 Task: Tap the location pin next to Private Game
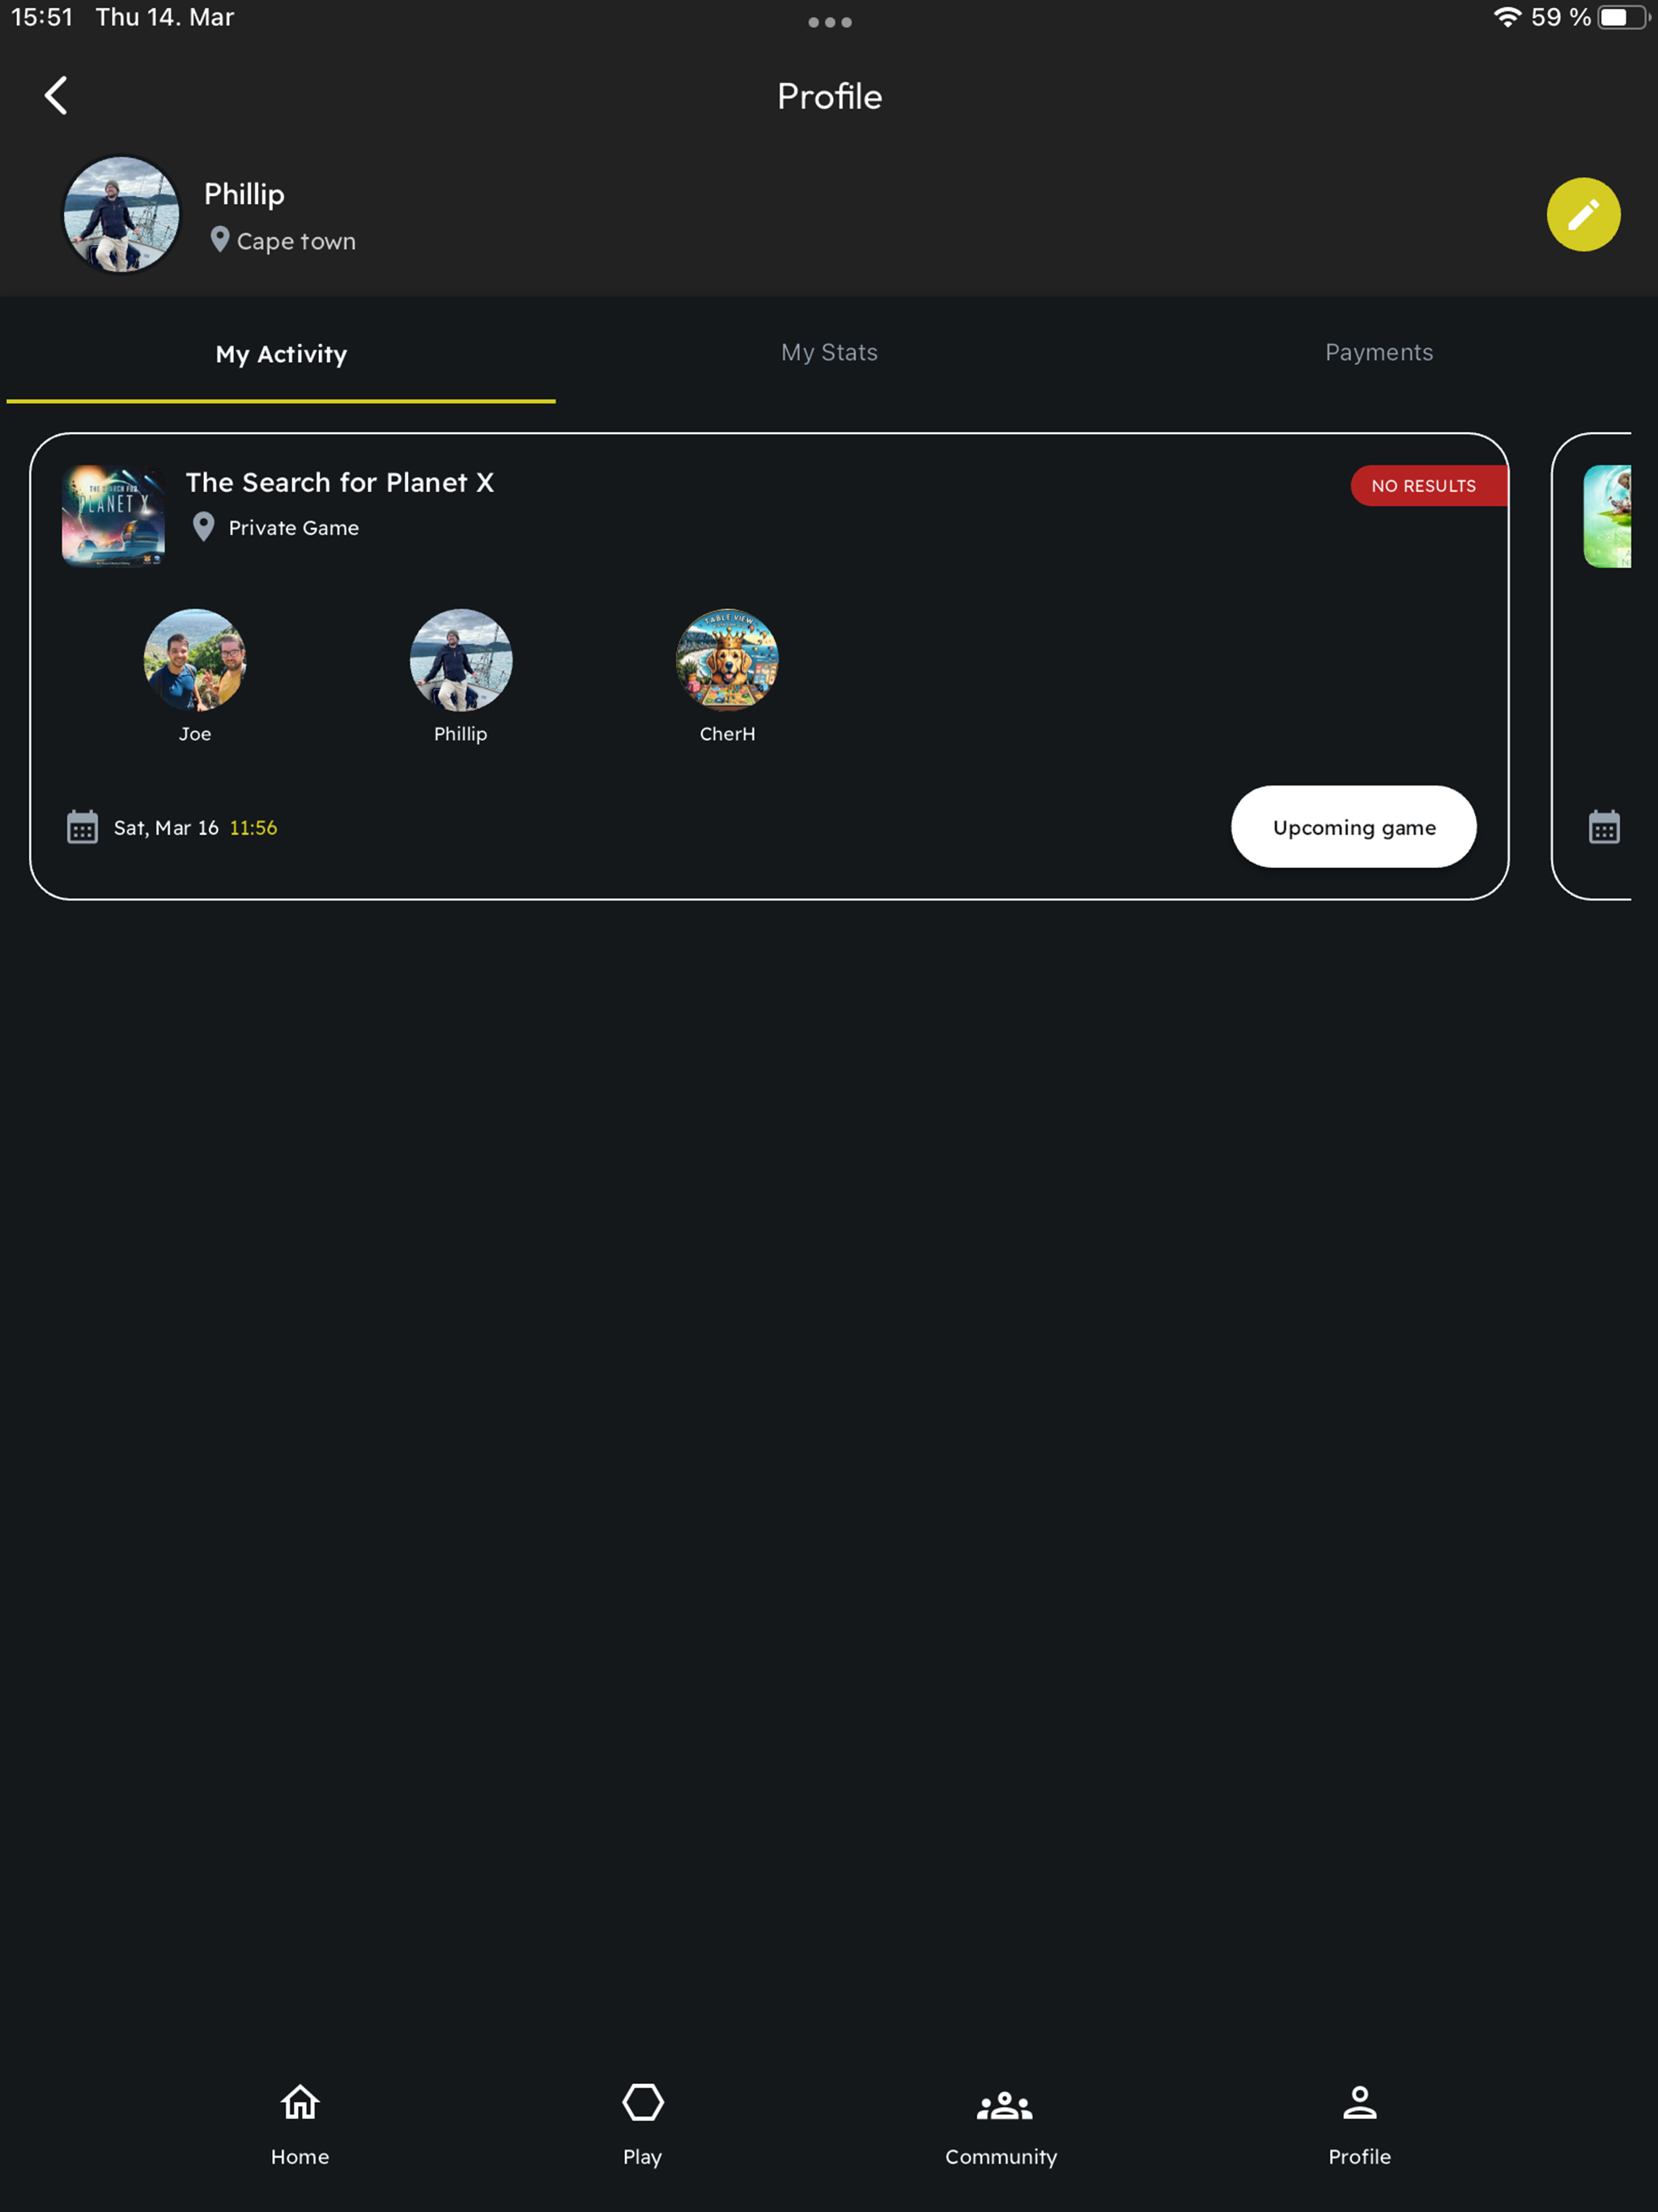(203, 527)
